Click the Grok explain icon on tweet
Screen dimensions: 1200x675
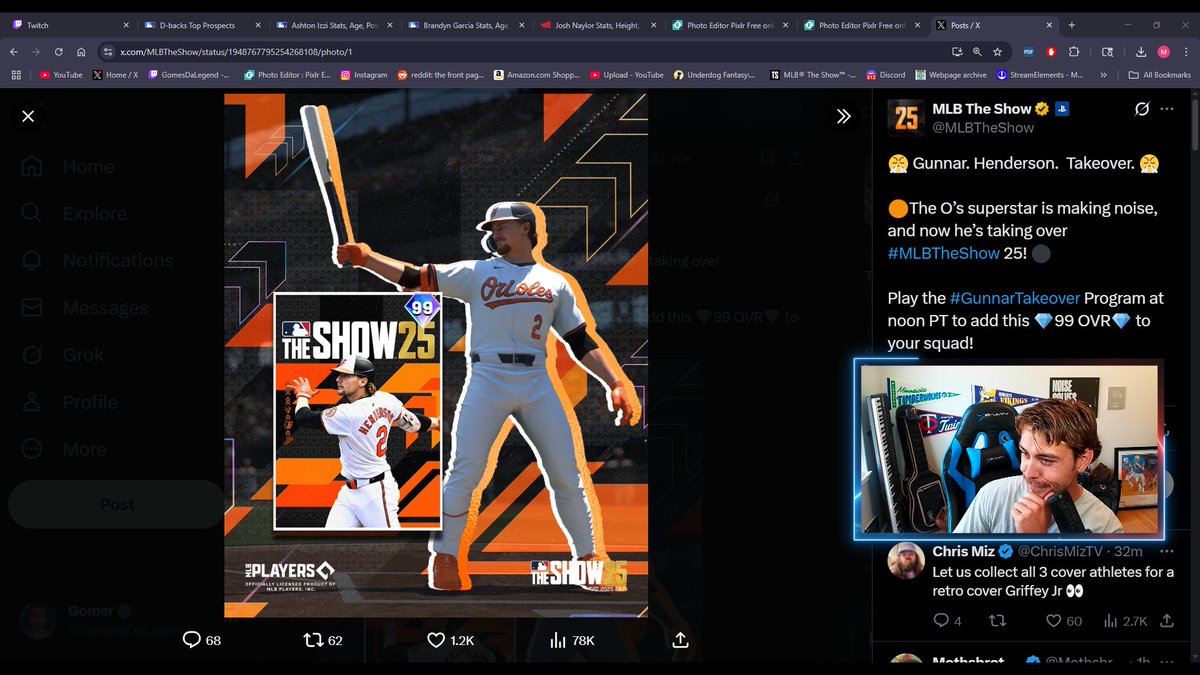[x=1141, y=108]
